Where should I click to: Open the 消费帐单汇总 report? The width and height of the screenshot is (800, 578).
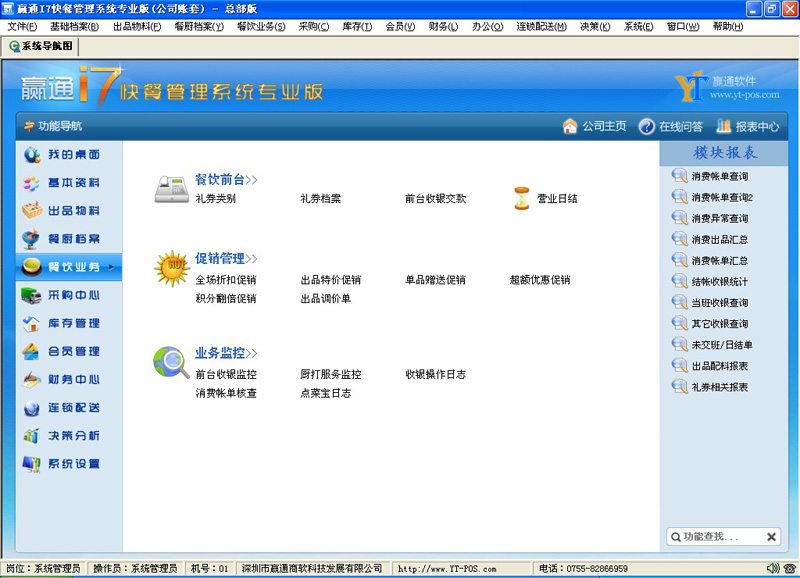coord(719,260)
